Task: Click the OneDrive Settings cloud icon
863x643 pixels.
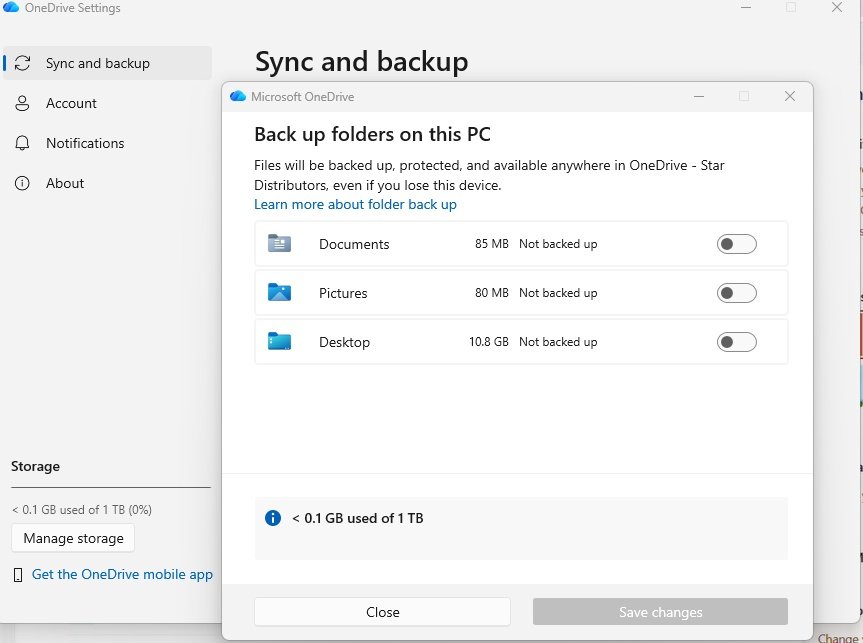Action: click(x=10, y=7)
